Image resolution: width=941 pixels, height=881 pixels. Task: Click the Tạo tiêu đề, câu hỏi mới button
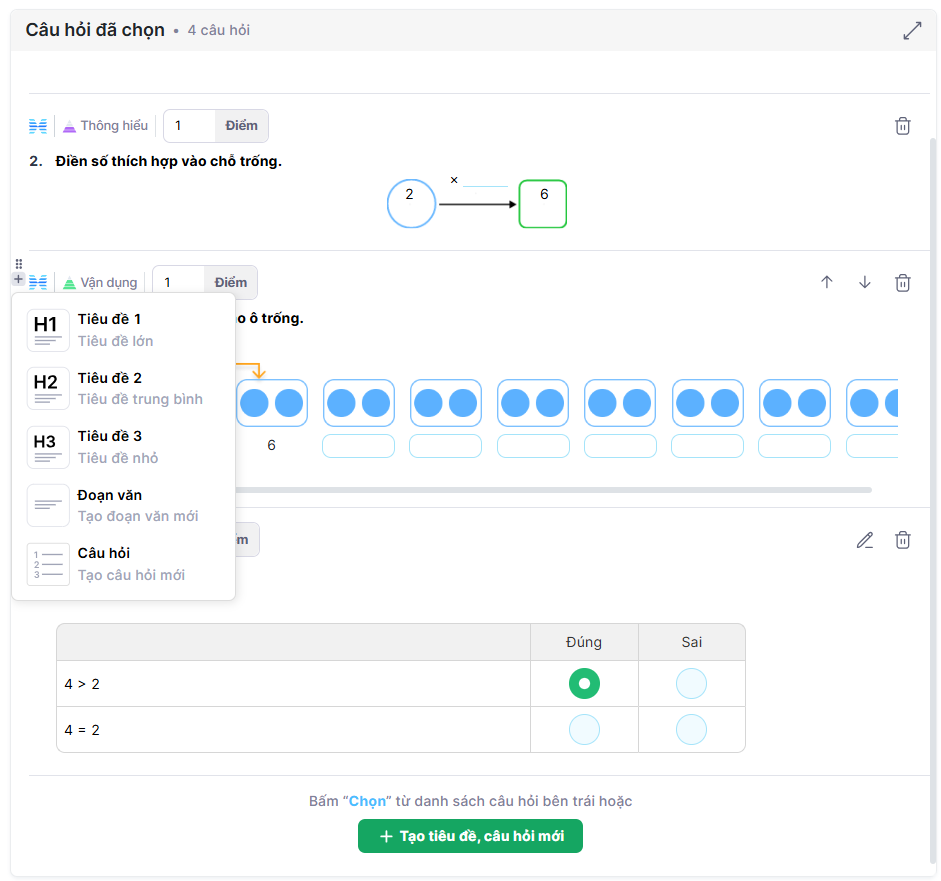(x=470, y=836)
